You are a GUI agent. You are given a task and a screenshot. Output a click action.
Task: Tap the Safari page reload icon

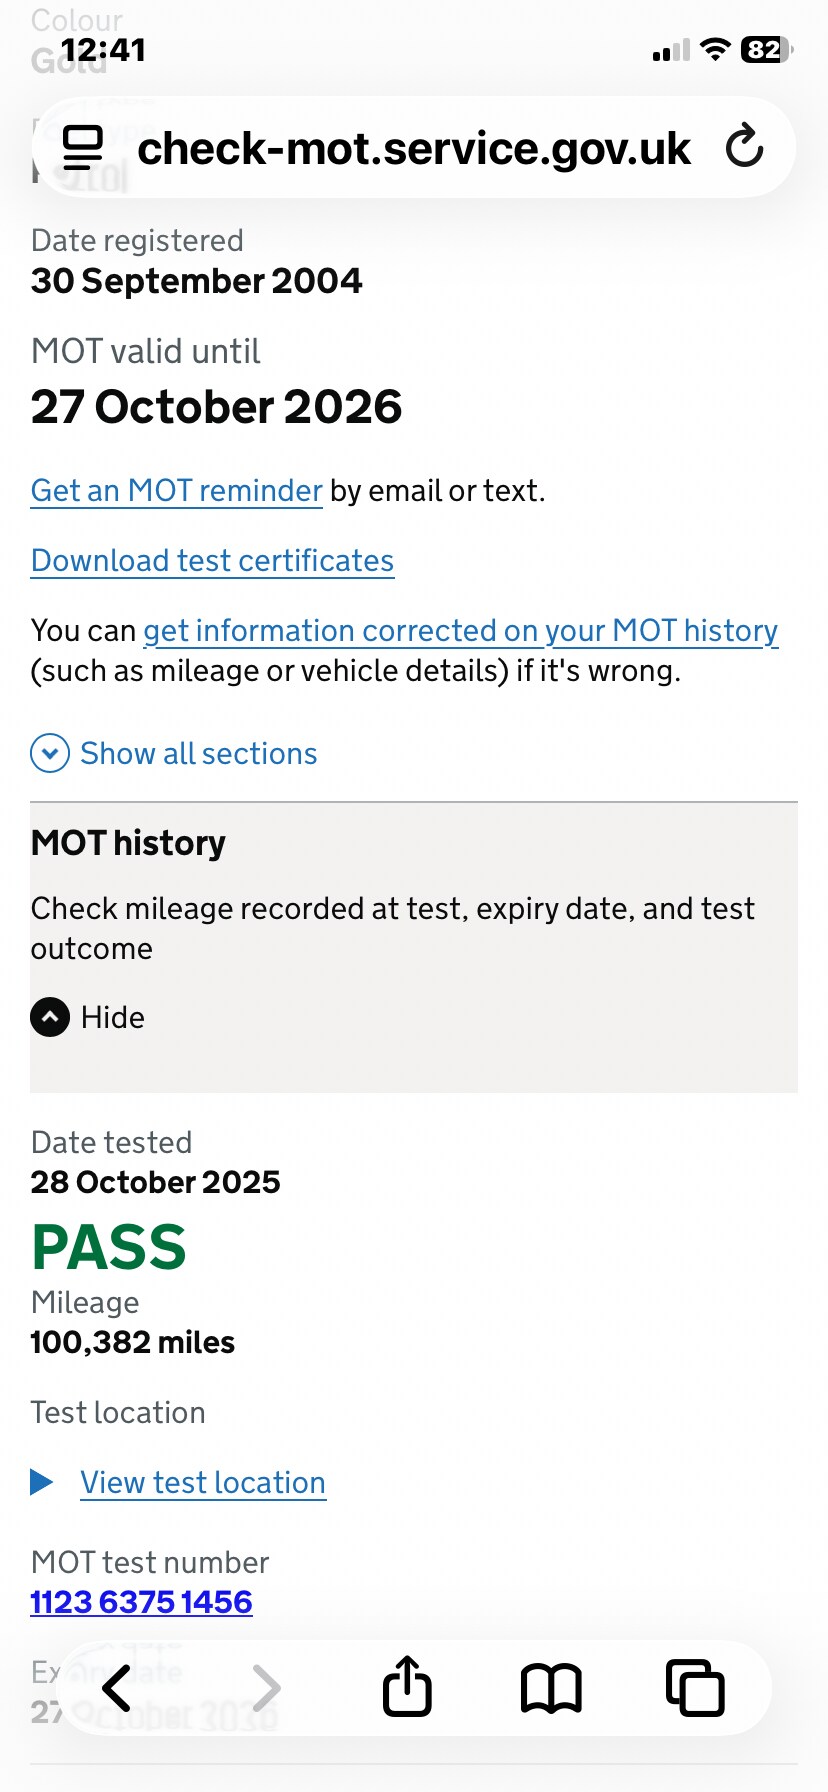(744, 147)
